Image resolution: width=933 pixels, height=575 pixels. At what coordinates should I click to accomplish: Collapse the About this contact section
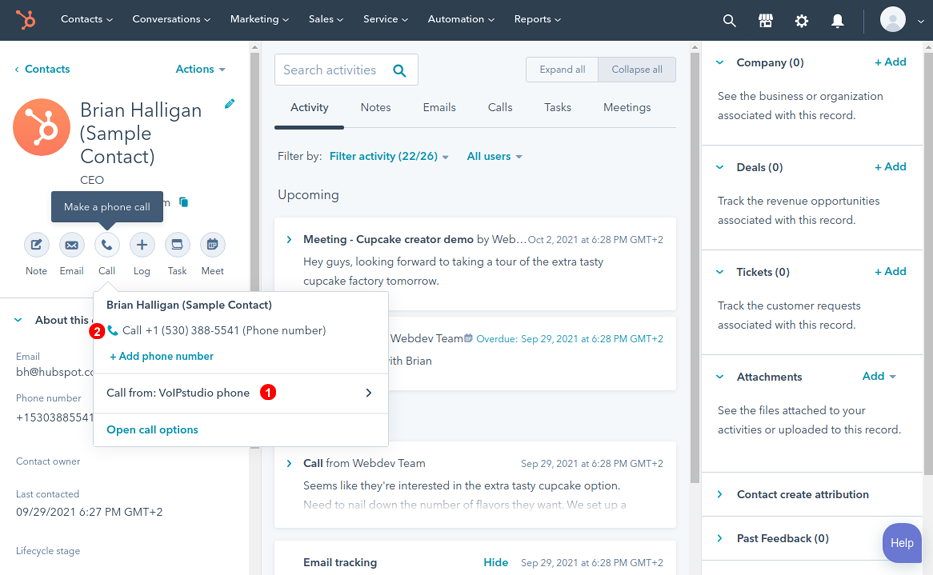point(18,320)
